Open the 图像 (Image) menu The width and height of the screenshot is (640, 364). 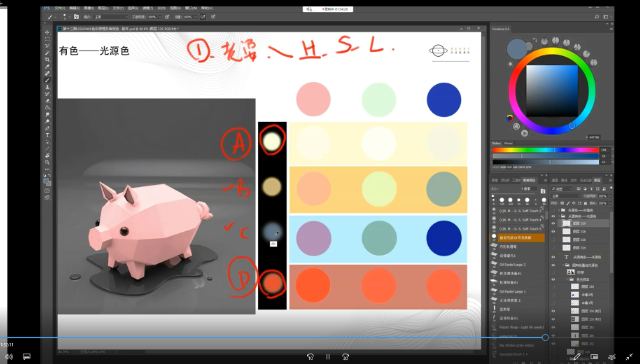coord(89,8)
